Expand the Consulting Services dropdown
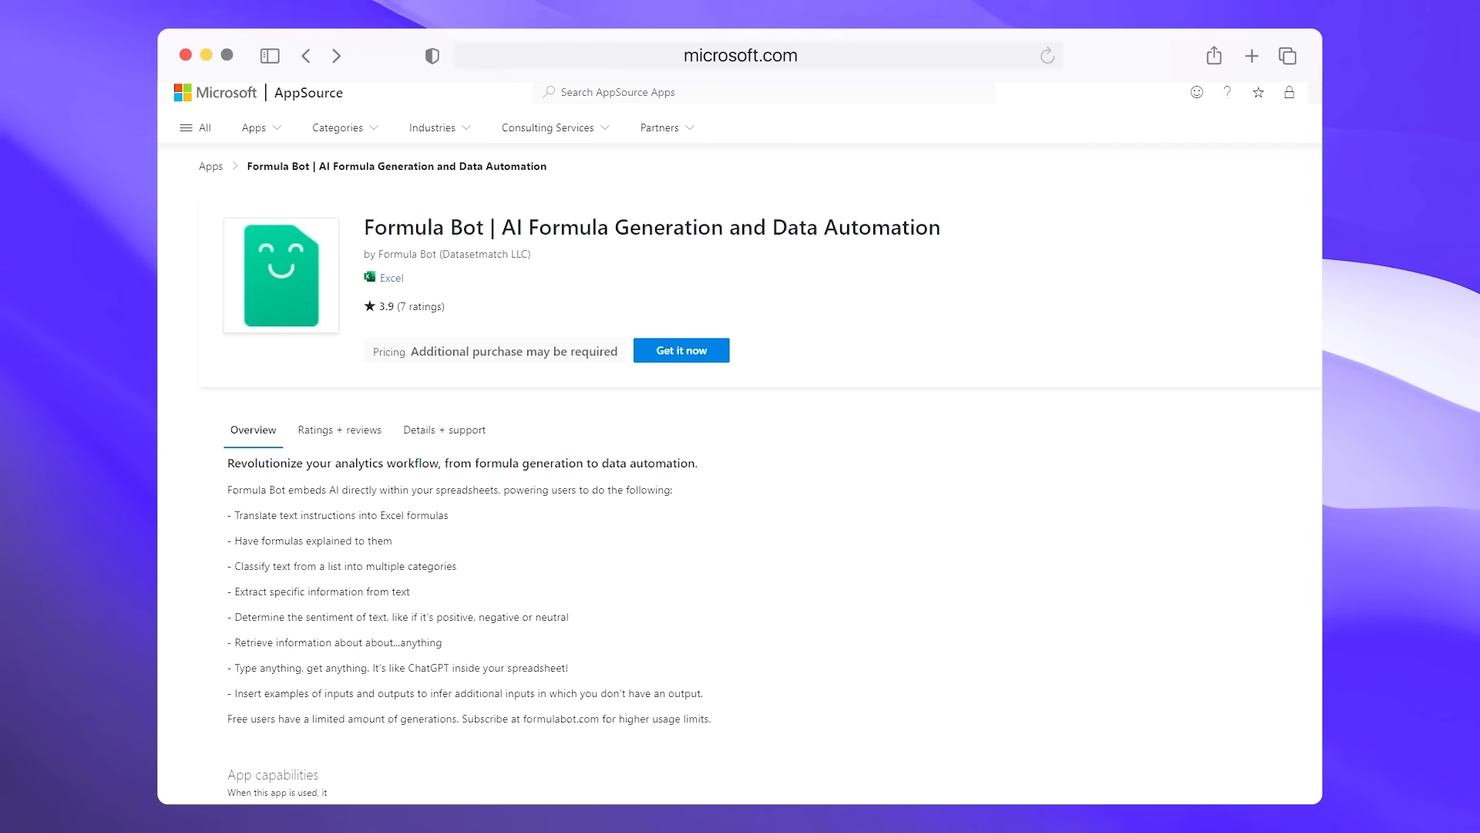This screenshot has width=1480, height=833. pyautogui.click(x=555, y=127)
